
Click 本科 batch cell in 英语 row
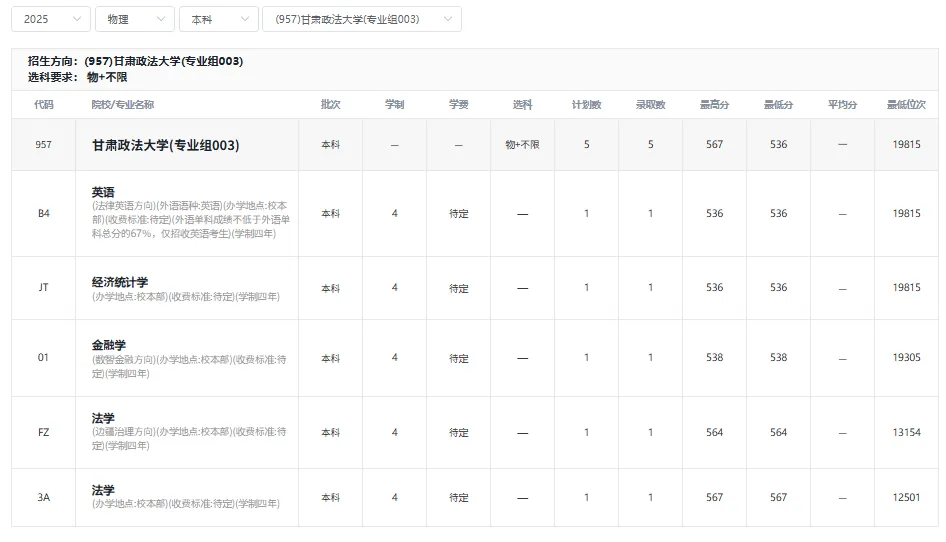pos(331,213)
